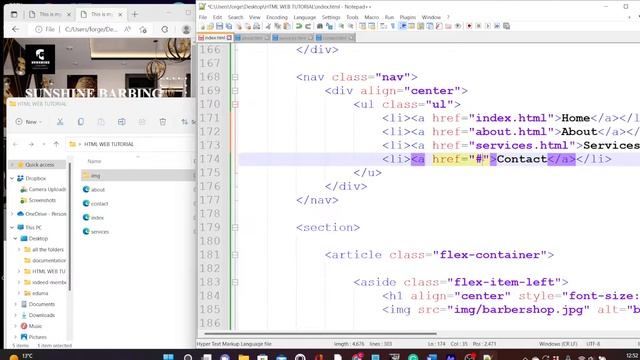
Task: Open Downloads in Explorer sidebar
Action: pyautogui.click(x=42, y=315)
